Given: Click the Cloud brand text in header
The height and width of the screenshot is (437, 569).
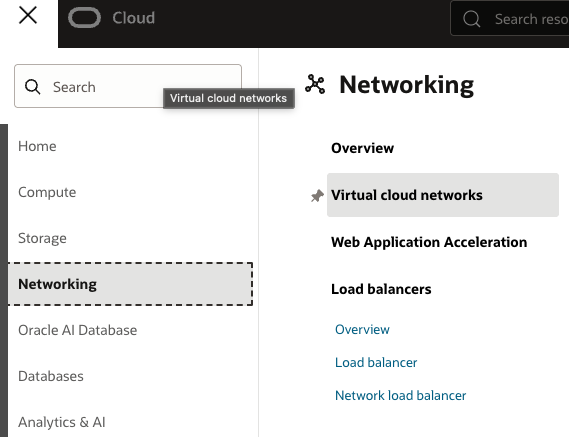Looking at the screenshot, I should coord(134,18).
